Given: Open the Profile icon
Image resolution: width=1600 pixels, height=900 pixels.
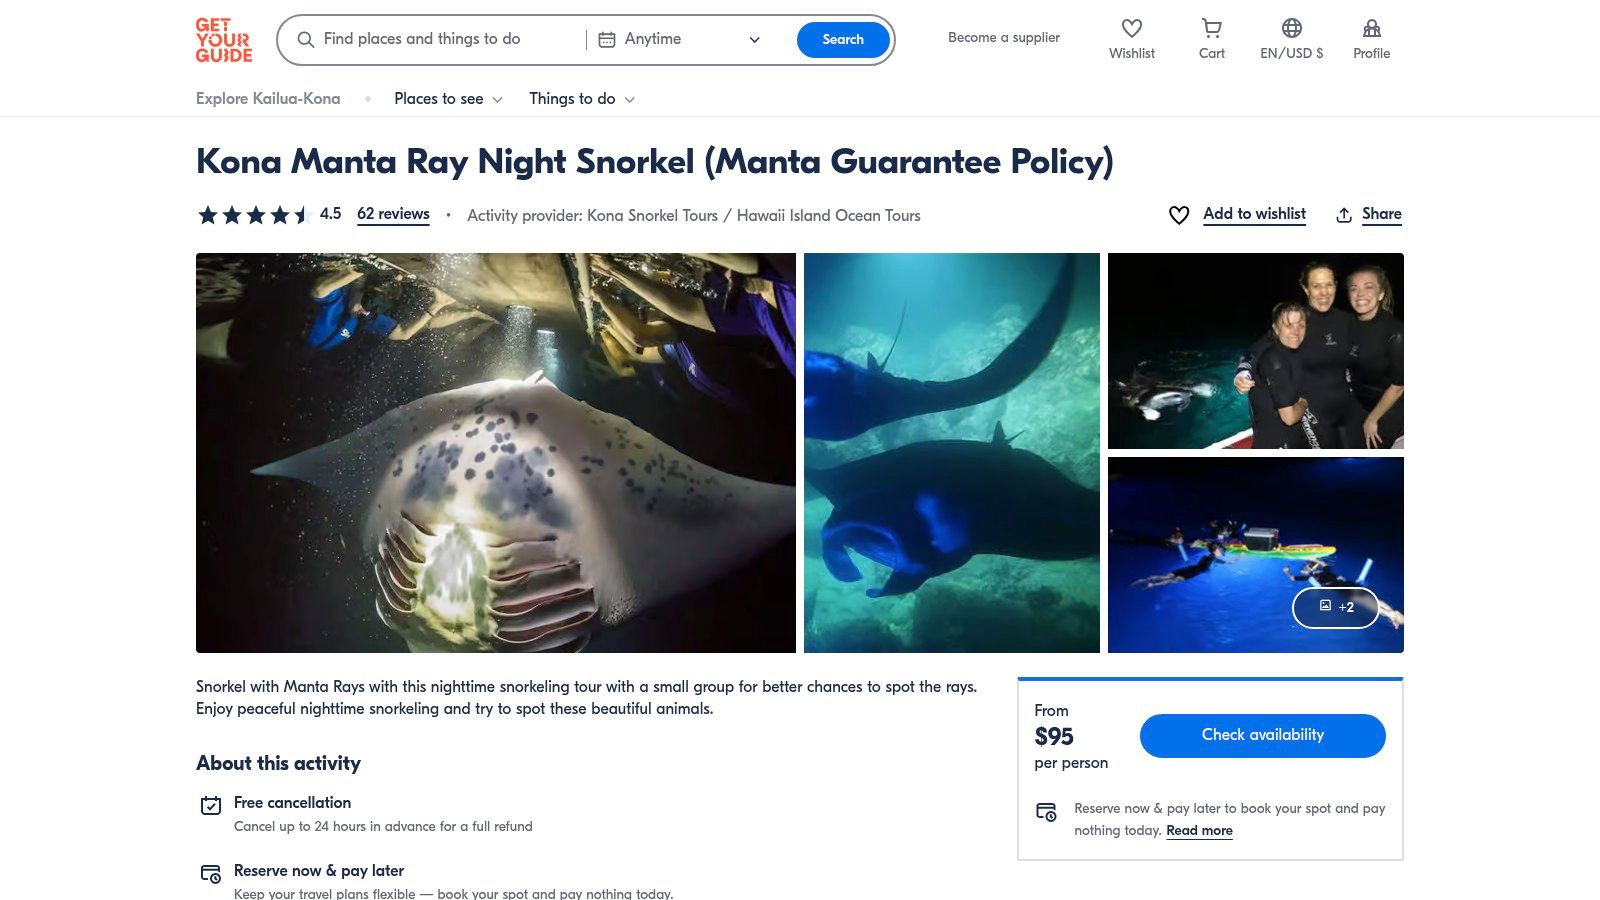Looking at the screenshot, I should (1371, 29).
